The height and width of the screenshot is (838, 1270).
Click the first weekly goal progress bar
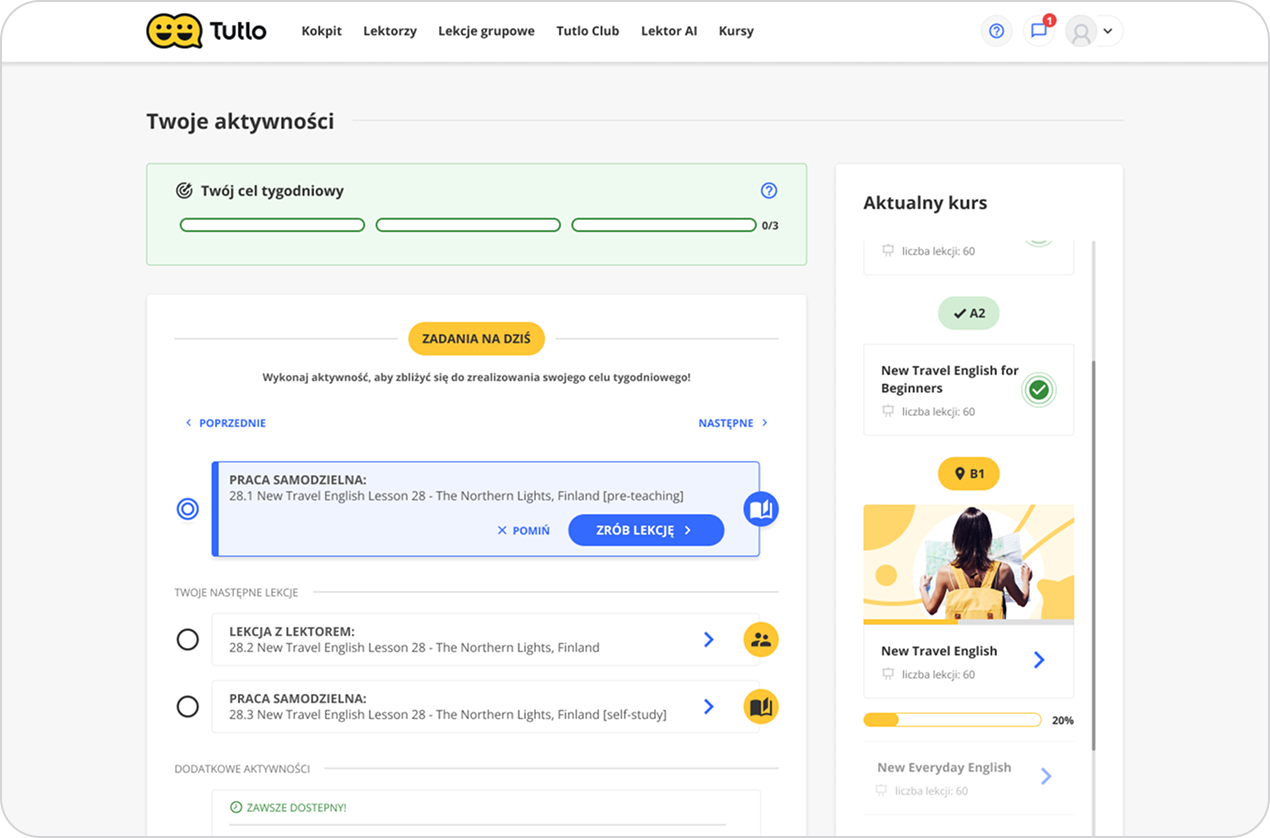tap(272, 225)
